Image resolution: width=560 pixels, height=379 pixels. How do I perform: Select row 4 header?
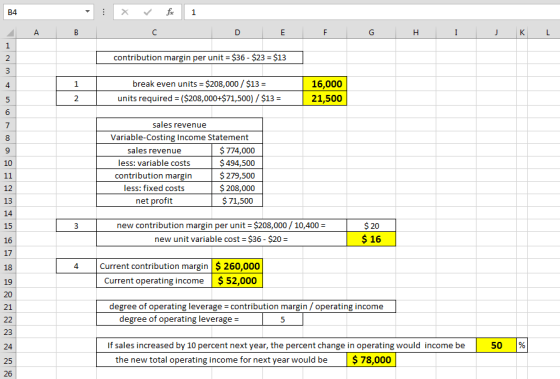tap(8, 85)
